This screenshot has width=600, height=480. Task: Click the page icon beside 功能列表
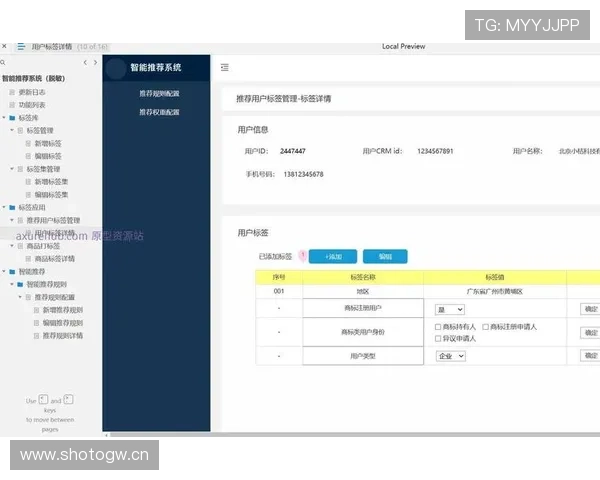click(x=12, y=105)
